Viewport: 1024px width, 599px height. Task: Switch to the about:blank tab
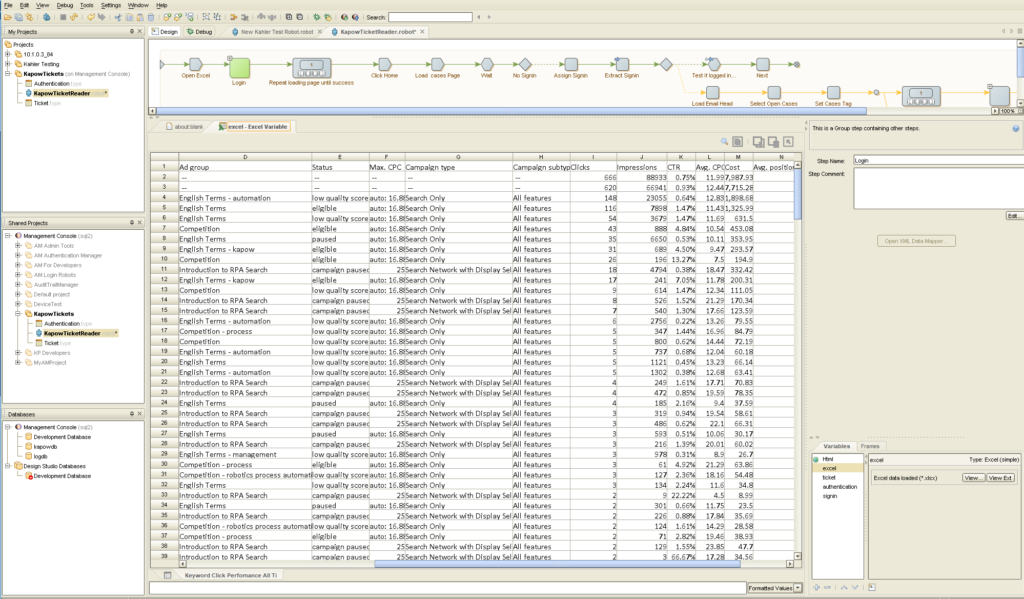point(185,127)
